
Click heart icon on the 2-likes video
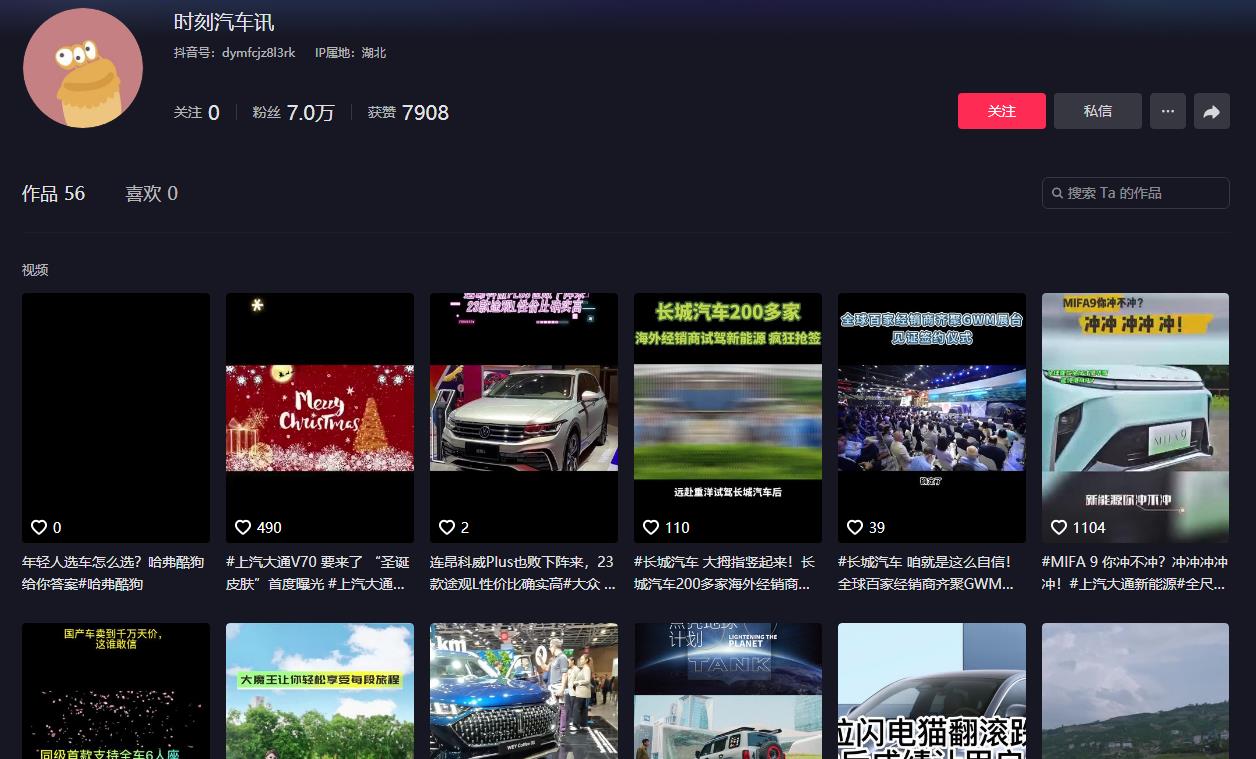click(x=447, y=527)
